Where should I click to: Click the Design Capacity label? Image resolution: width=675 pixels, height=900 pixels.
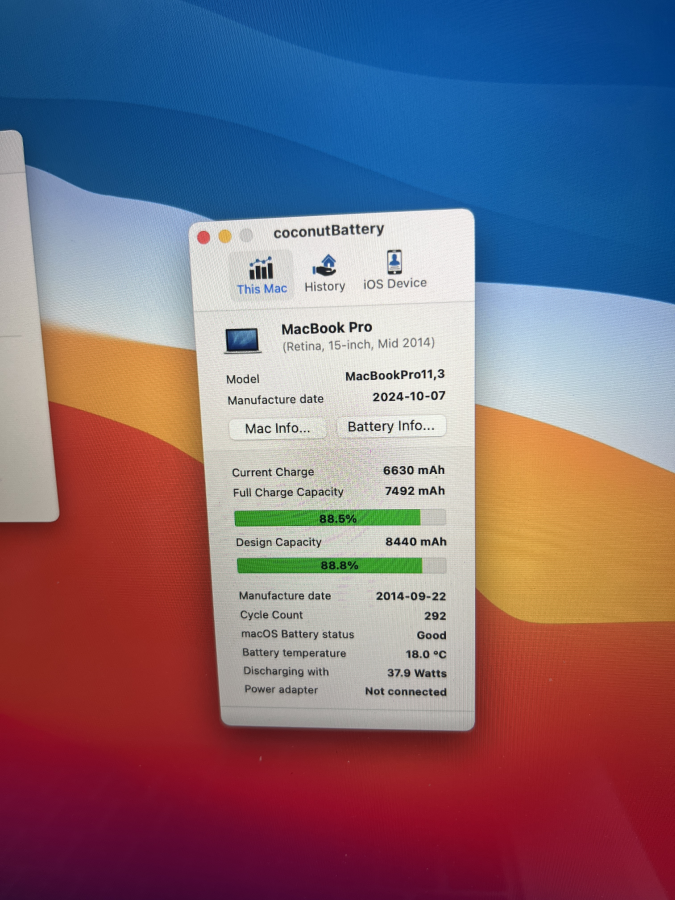coord(278,542)
